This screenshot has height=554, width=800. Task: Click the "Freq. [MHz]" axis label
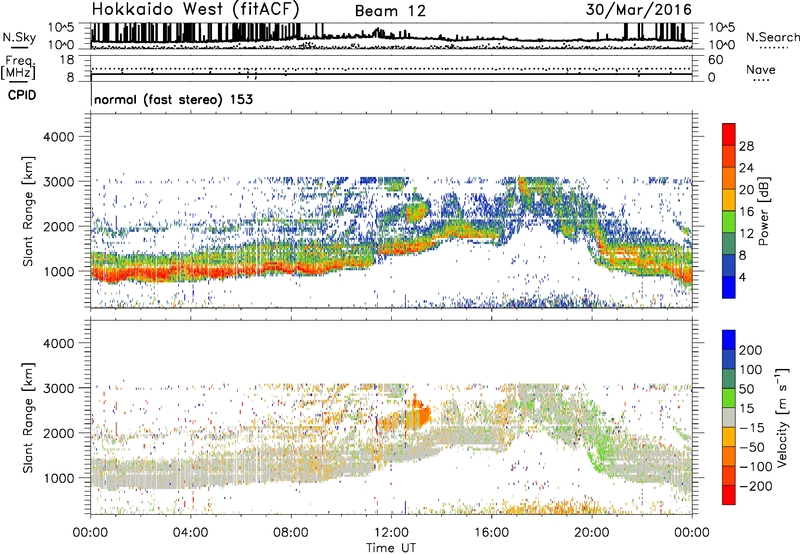[x=18, y=68]
